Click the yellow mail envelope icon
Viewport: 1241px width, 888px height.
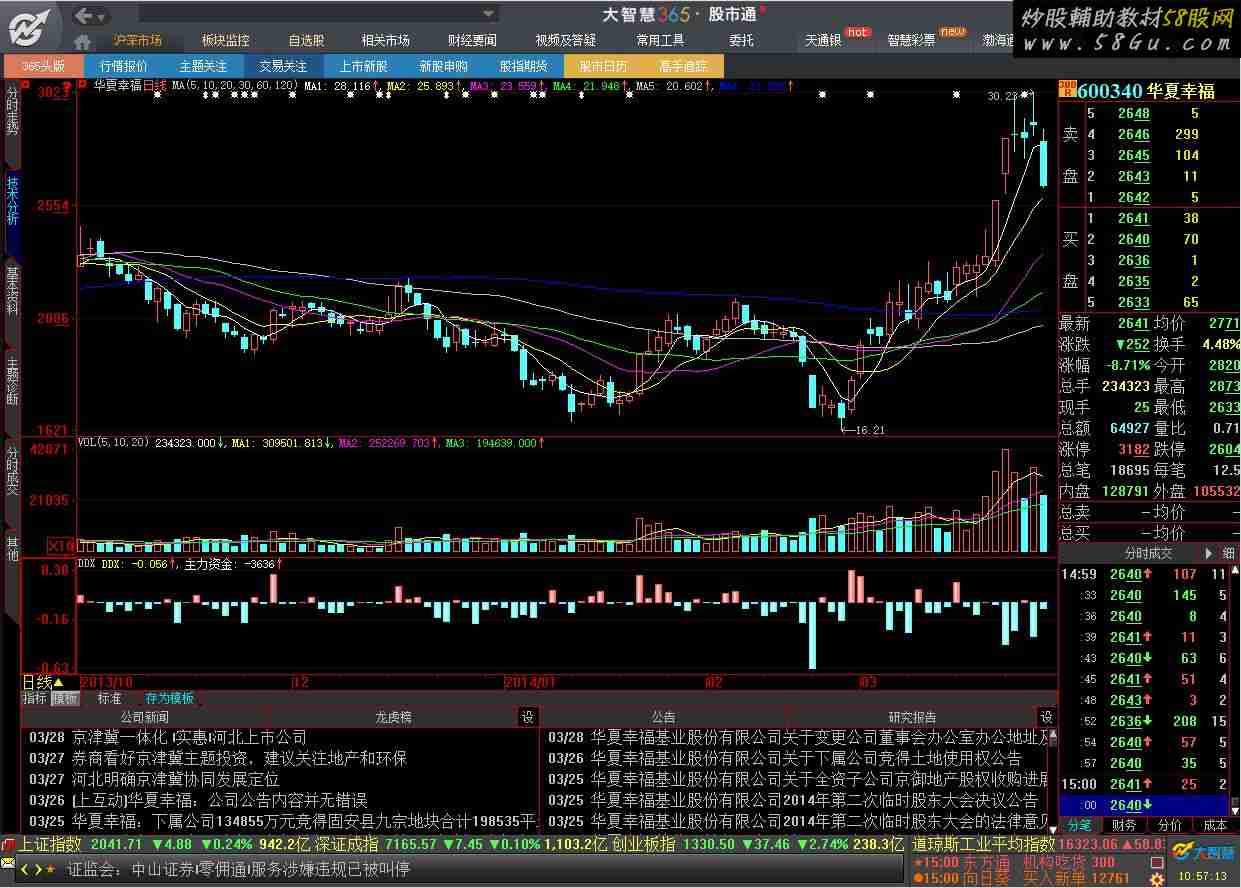[x=8, y=862]
